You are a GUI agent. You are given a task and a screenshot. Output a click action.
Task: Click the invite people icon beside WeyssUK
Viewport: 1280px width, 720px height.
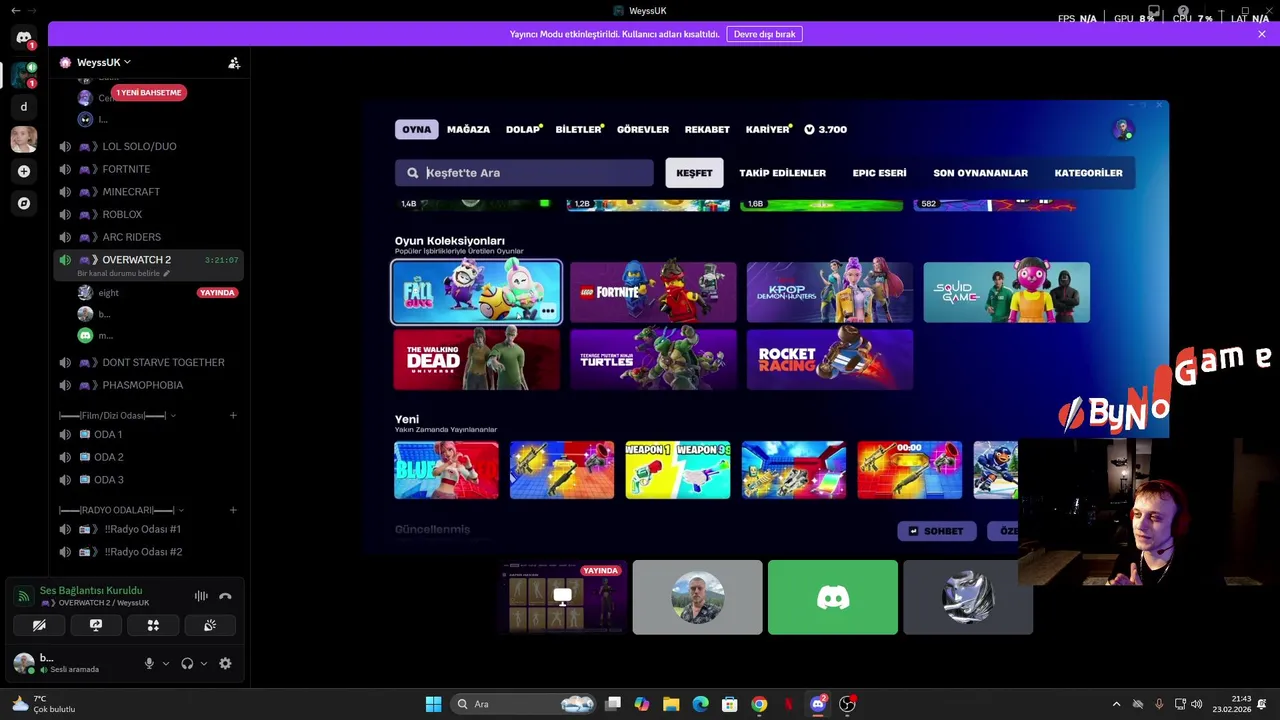[x=234, y=62]
